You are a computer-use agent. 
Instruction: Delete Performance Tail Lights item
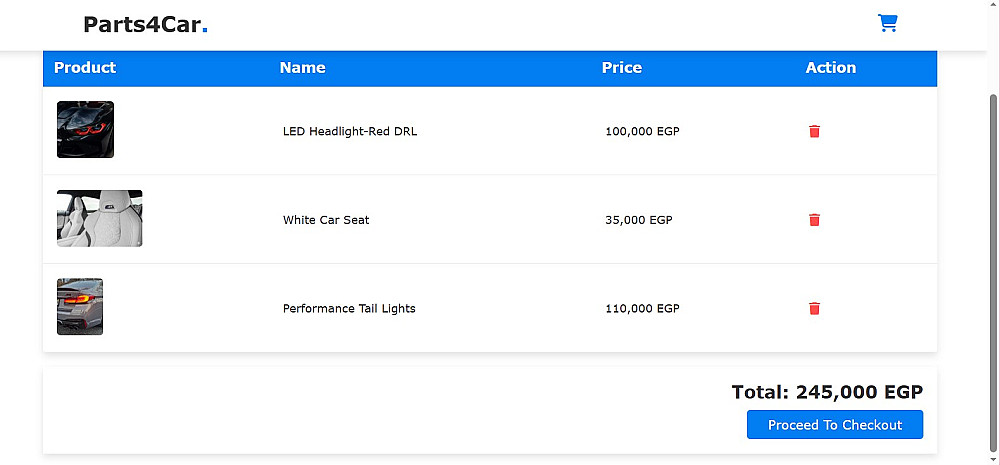[x=814, y=309]
